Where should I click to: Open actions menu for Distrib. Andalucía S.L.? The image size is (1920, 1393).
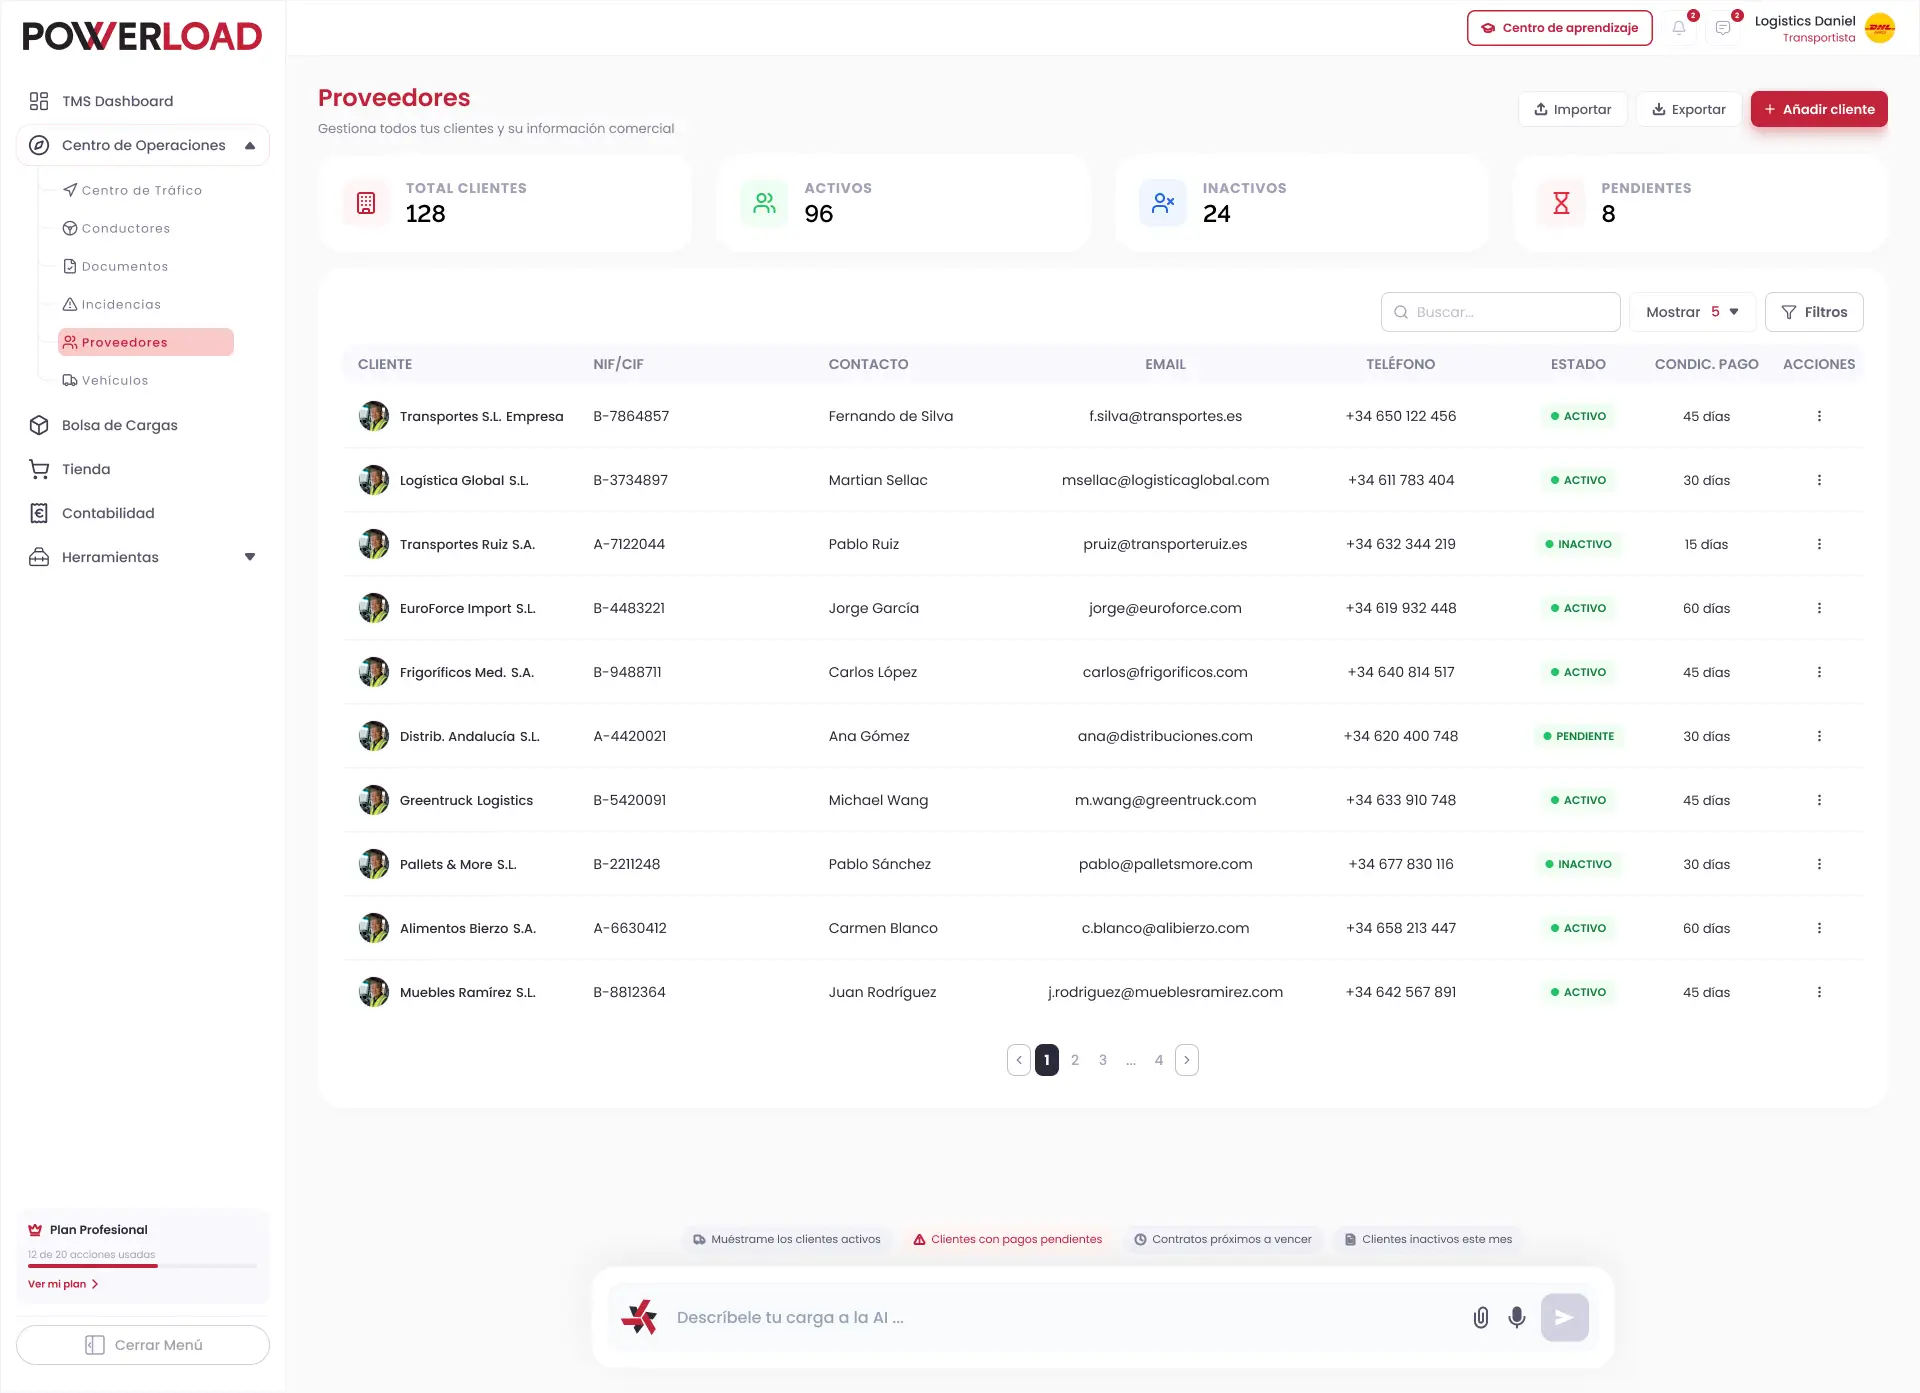(x=1819, y=736)
